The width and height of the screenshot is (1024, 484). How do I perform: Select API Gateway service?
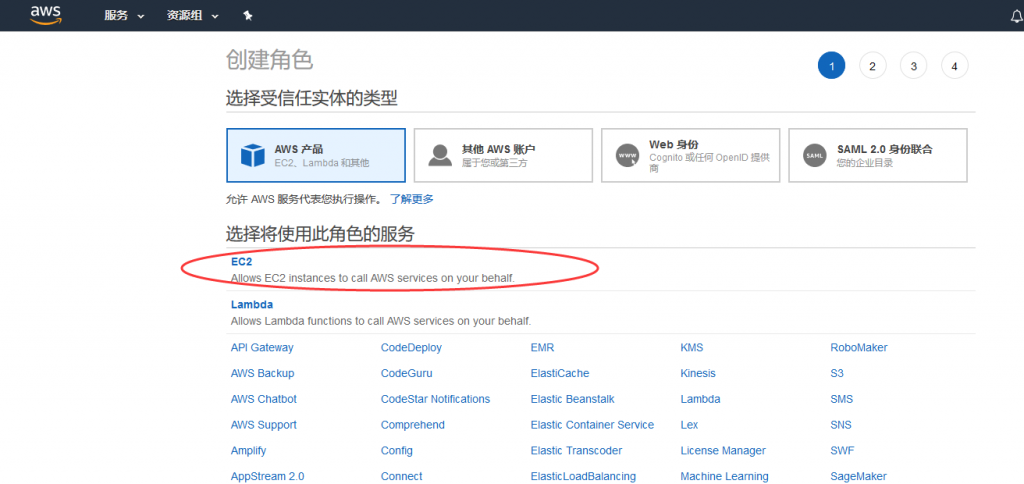pos(262,347)
